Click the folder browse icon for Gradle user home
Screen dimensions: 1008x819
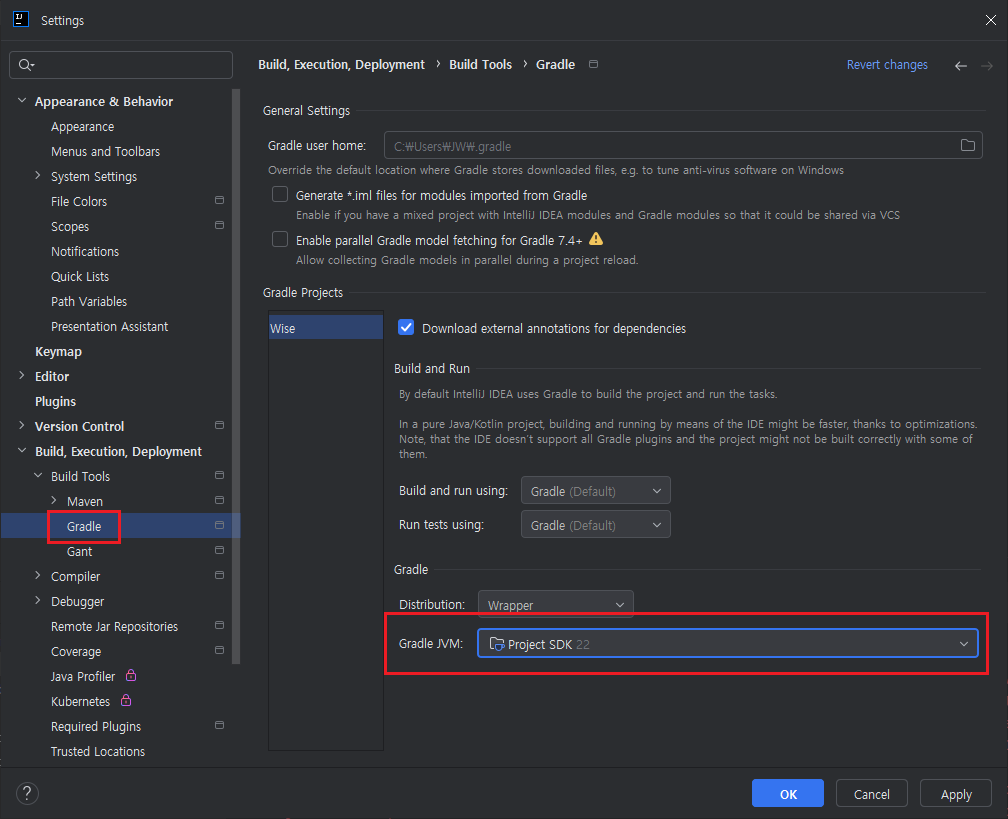click(967, 146)
